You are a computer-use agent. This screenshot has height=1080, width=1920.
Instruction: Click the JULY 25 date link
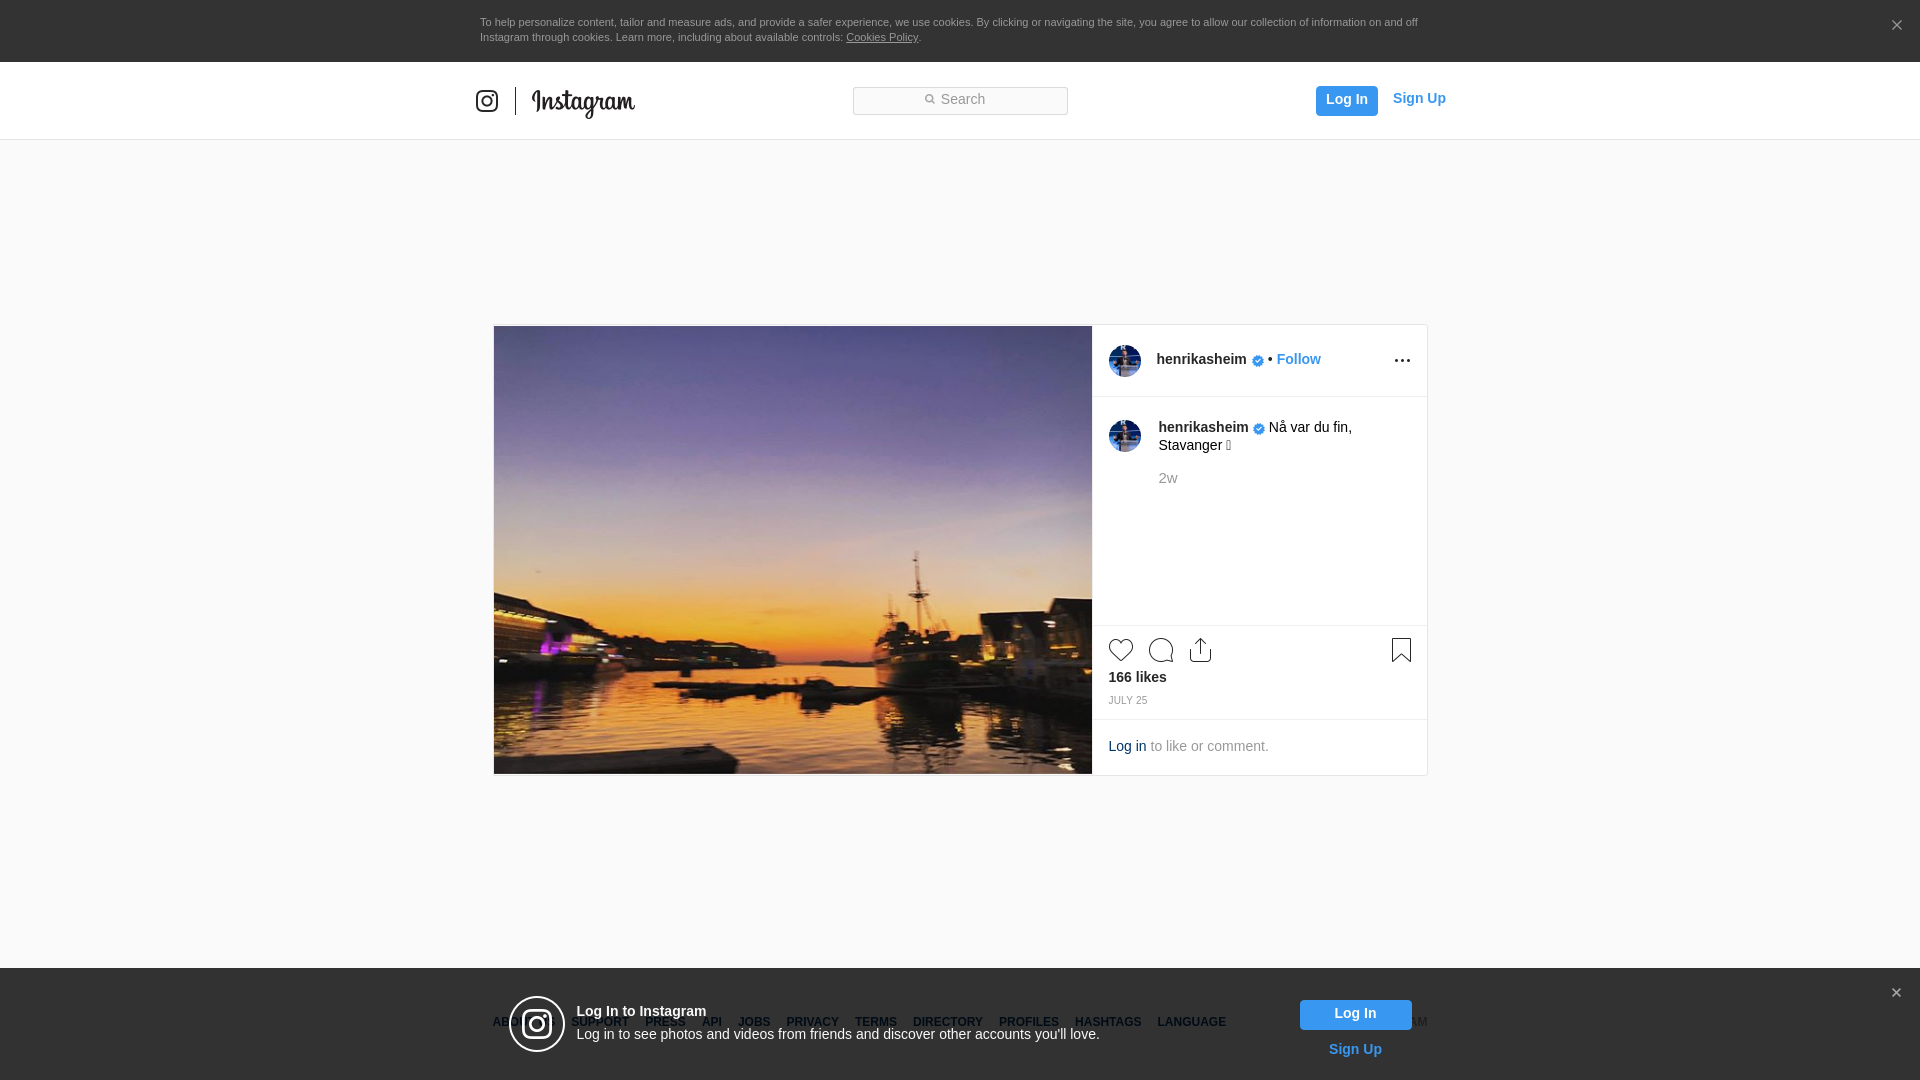1127,701
